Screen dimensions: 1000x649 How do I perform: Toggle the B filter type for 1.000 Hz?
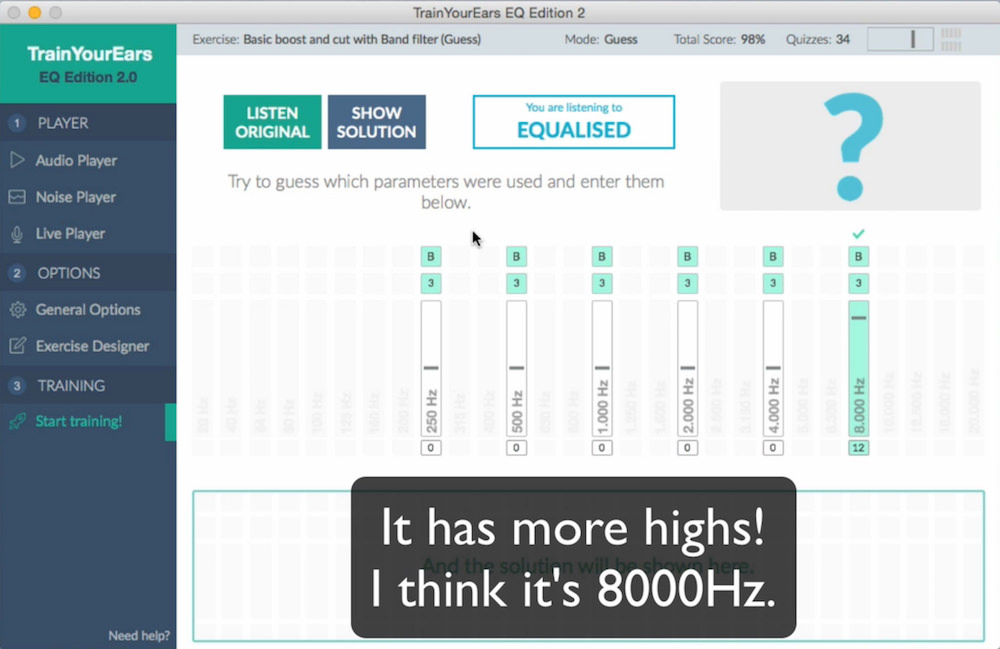[601, 256]
